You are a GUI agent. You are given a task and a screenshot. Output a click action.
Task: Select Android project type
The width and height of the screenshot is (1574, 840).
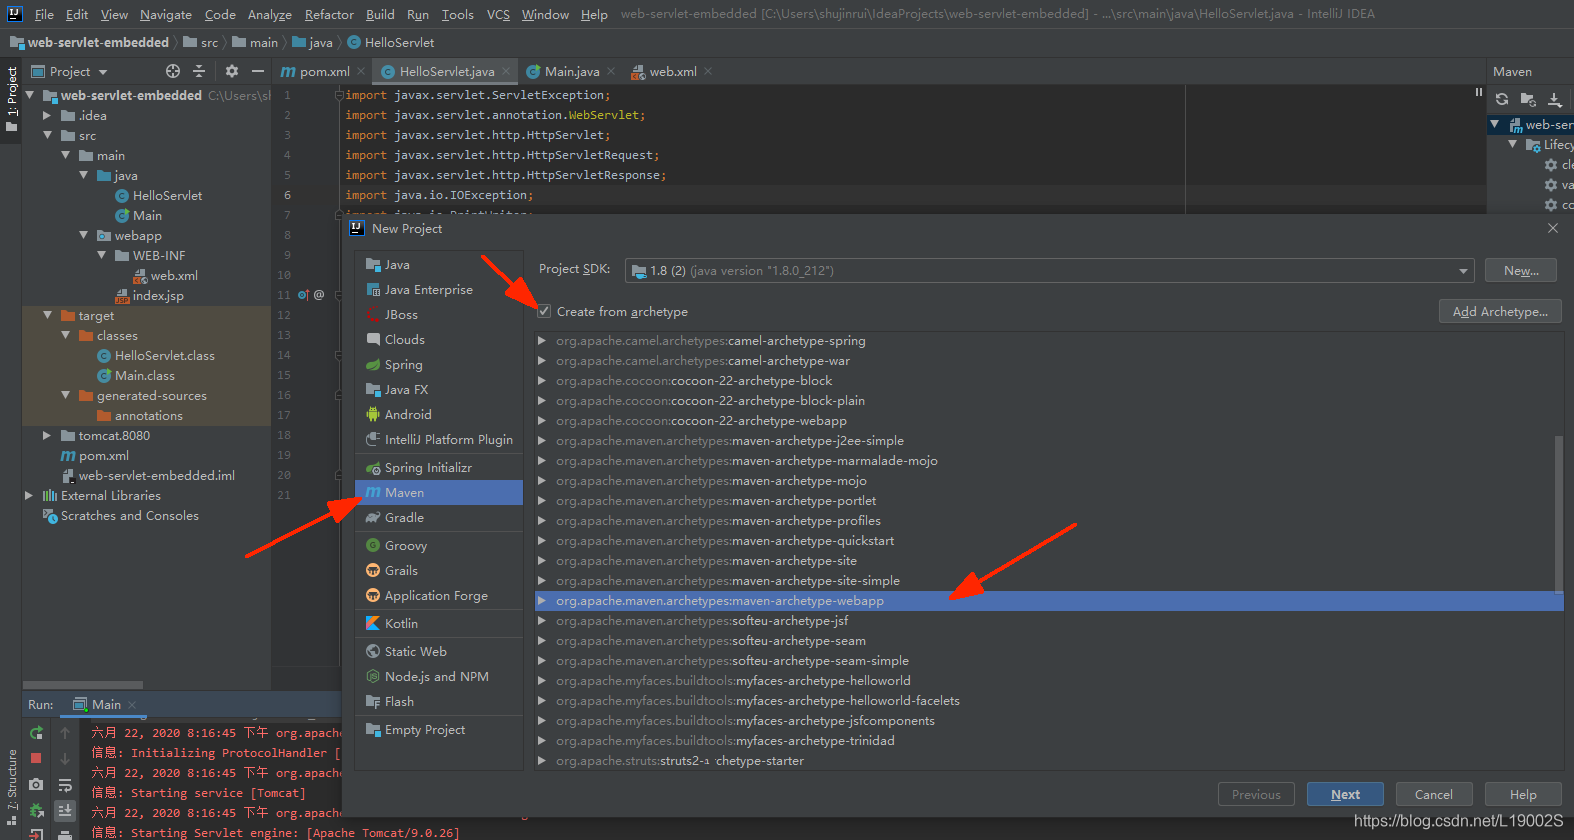[x=439, y=414]
